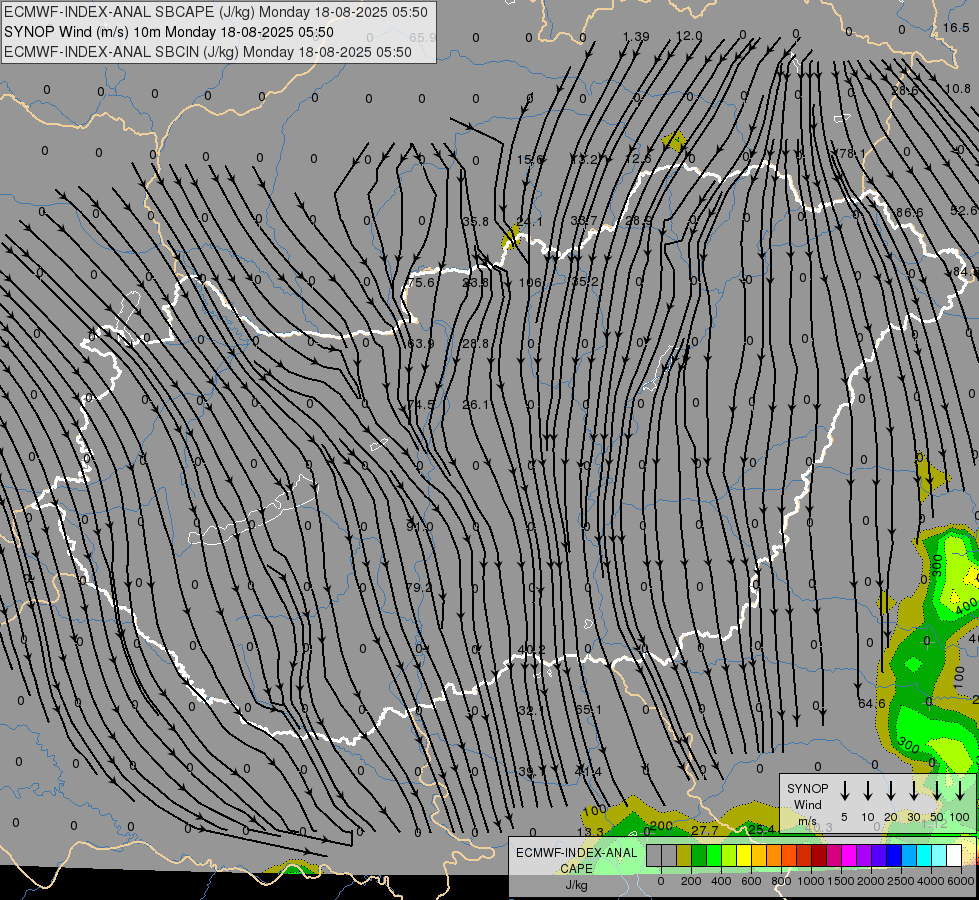Click the 79.2 value on the map
Image resolution: width=979 pixels, height=900 pixels.
click(418, 588)
